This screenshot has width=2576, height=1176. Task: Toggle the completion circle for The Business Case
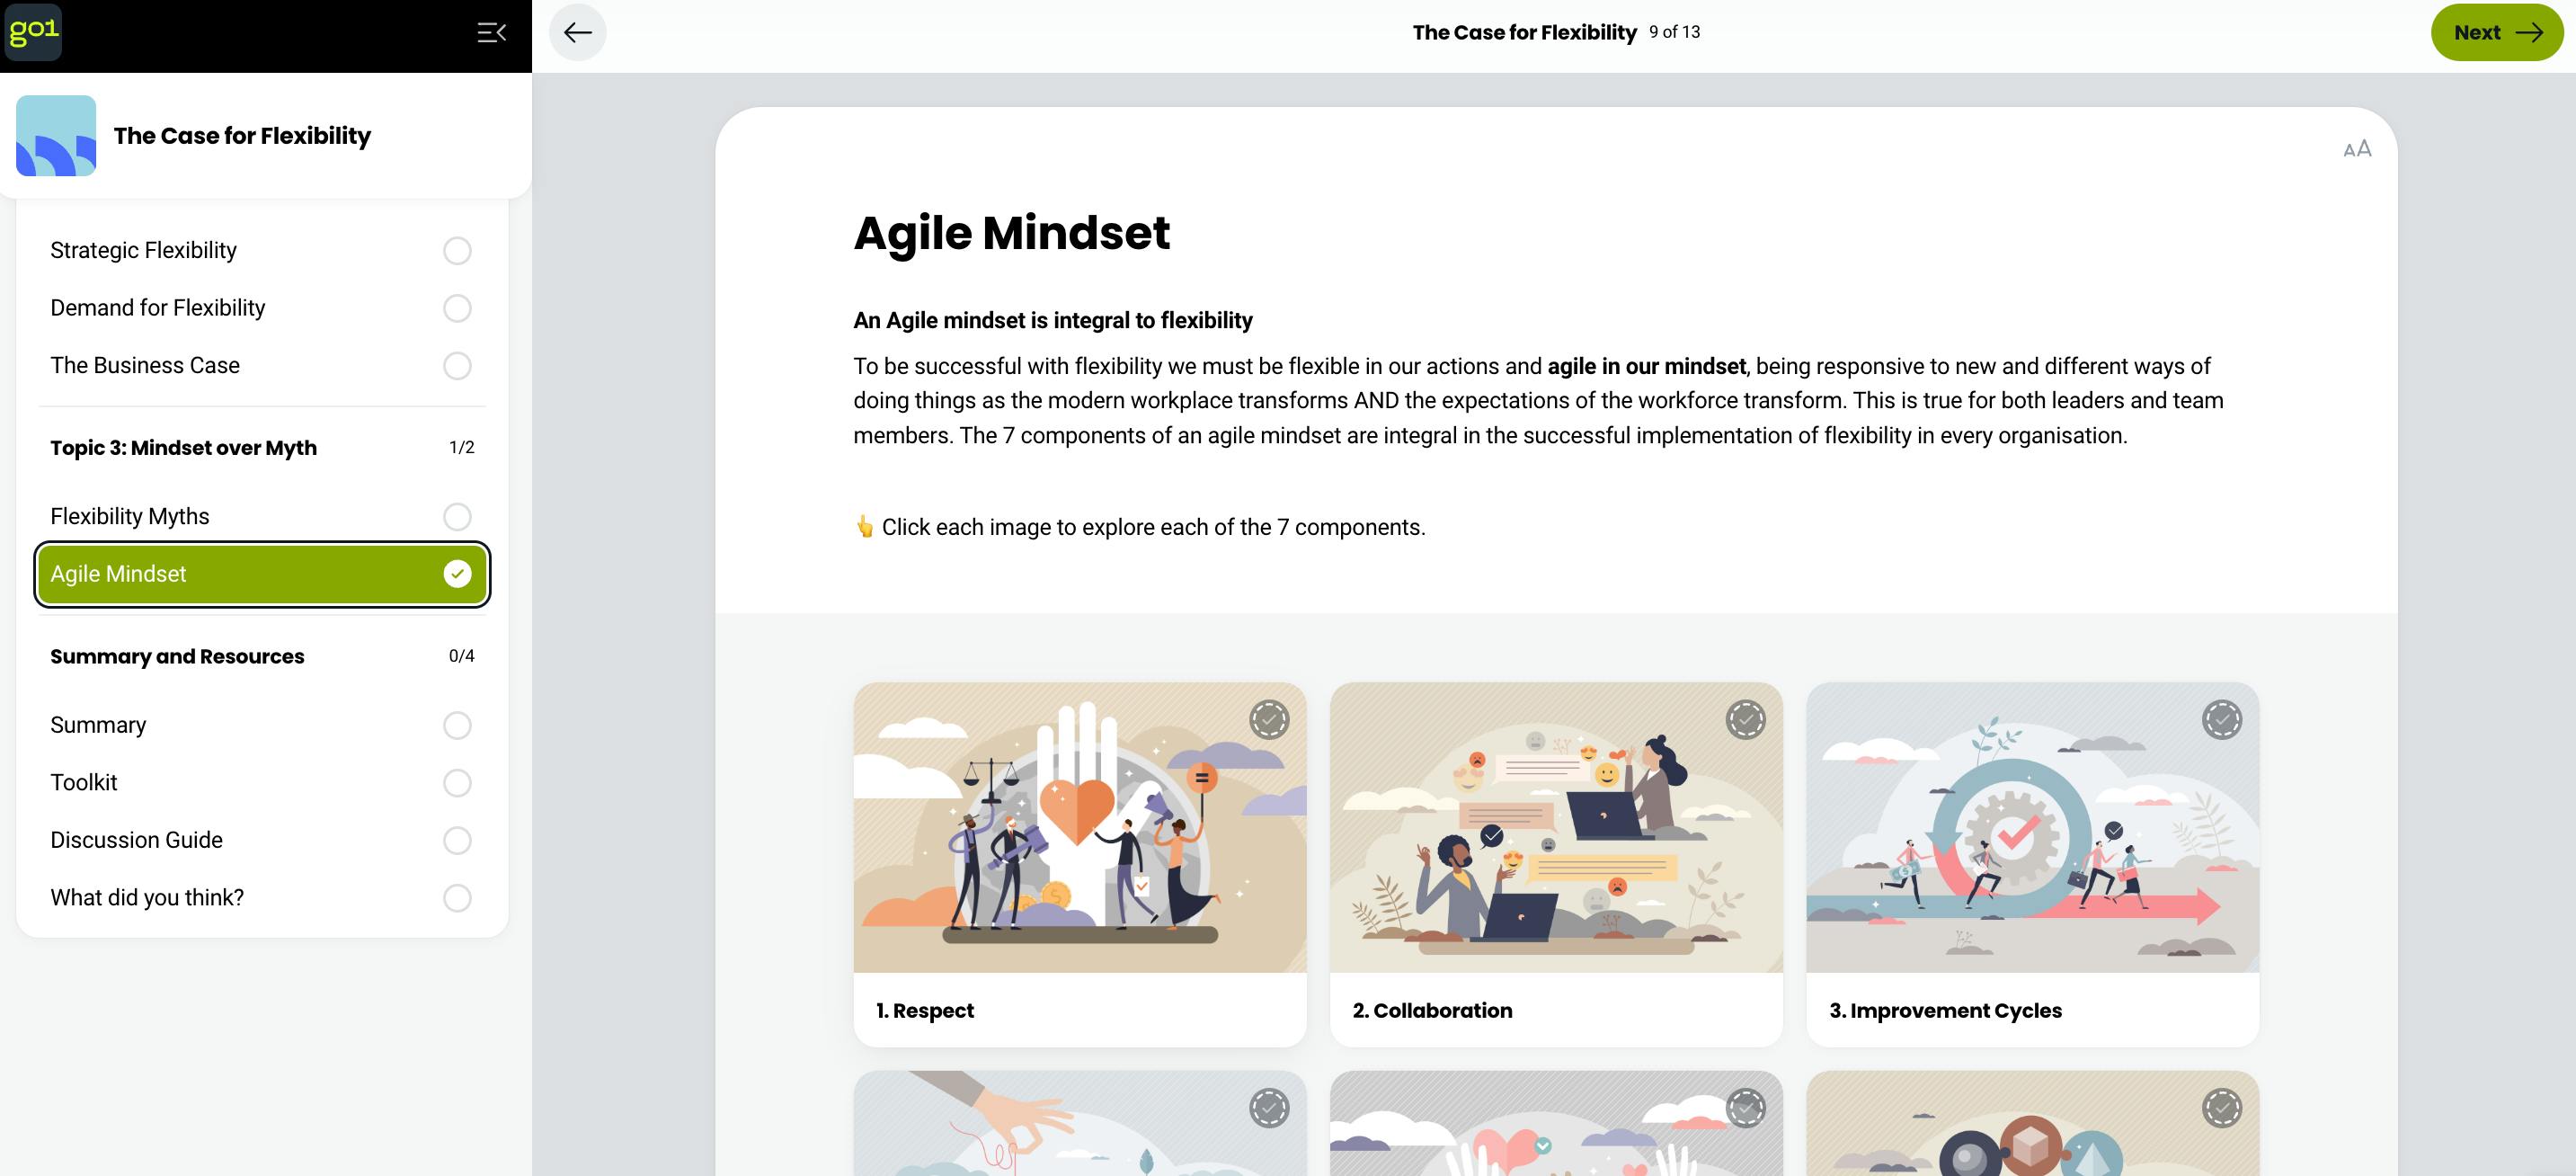[x=457, y=366]
